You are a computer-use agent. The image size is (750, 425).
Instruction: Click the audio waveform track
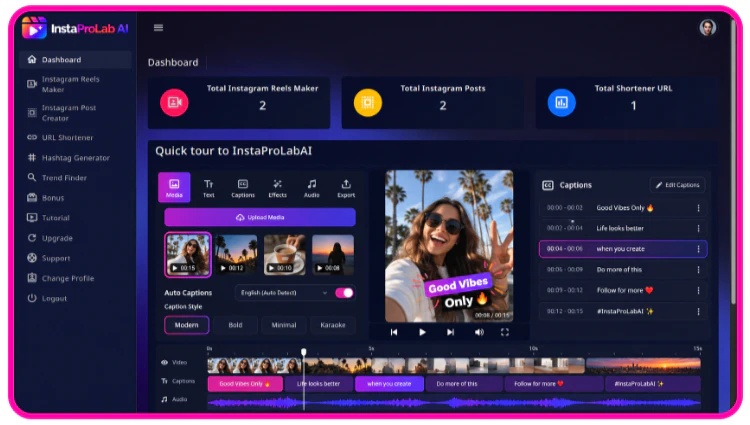click(454, 403)
